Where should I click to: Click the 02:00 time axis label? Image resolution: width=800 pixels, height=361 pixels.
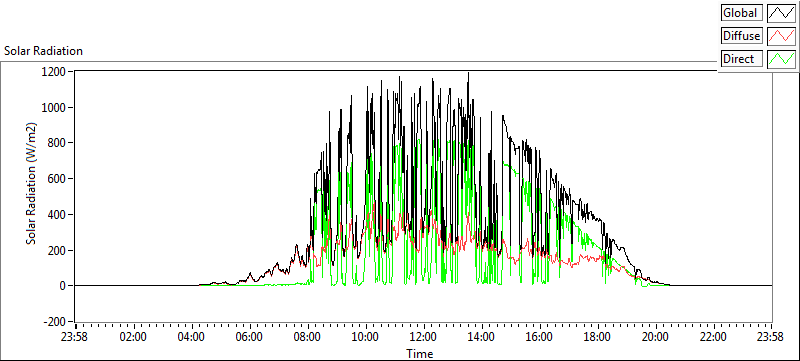tap(134, 338)
